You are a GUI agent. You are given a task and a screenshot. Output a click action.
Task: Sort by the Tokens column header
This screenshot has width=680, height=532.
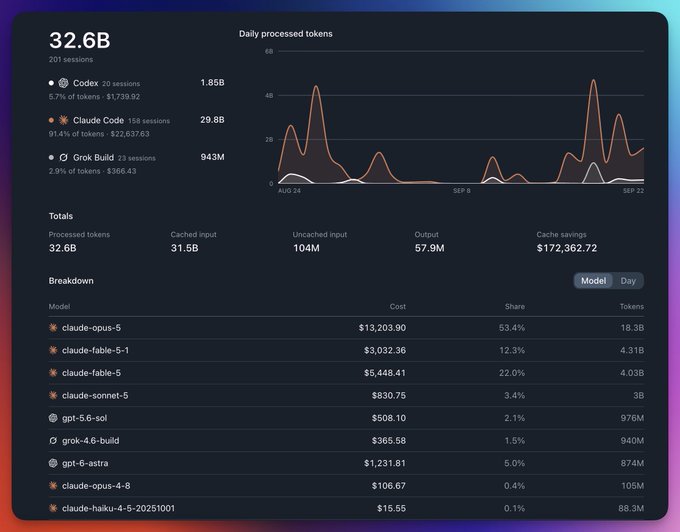pyautogui.click(x=631, y=307)
